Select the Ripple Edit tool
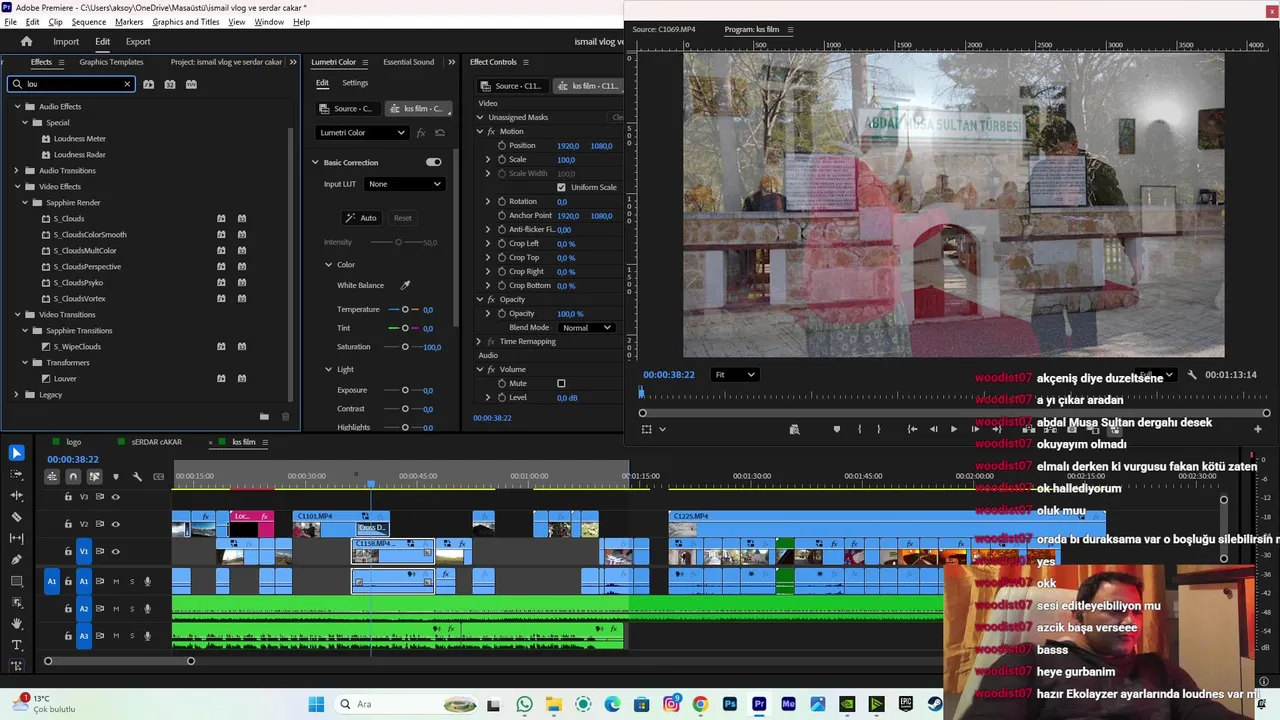 pos(16,496)
